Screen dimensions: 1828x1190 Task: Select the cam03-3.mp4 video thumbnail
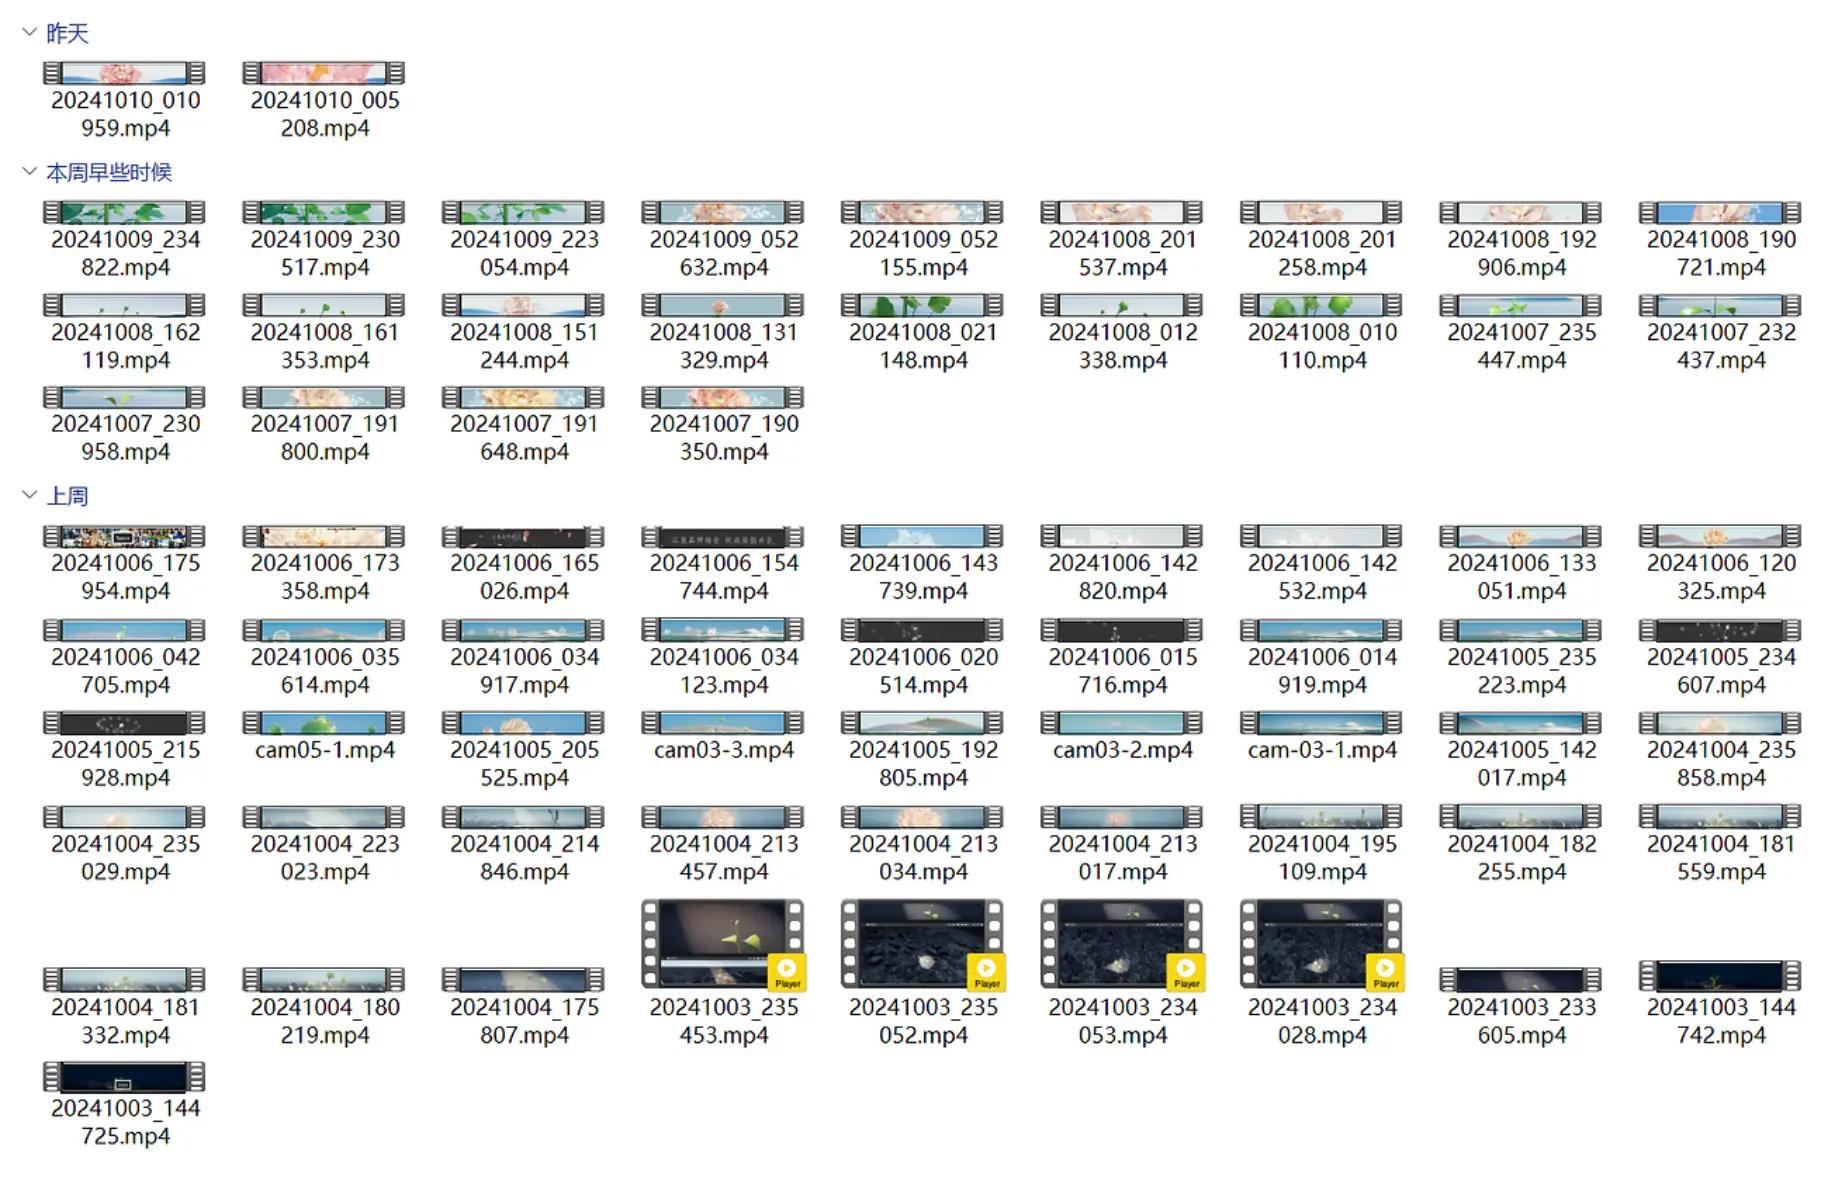click(723, 723)
